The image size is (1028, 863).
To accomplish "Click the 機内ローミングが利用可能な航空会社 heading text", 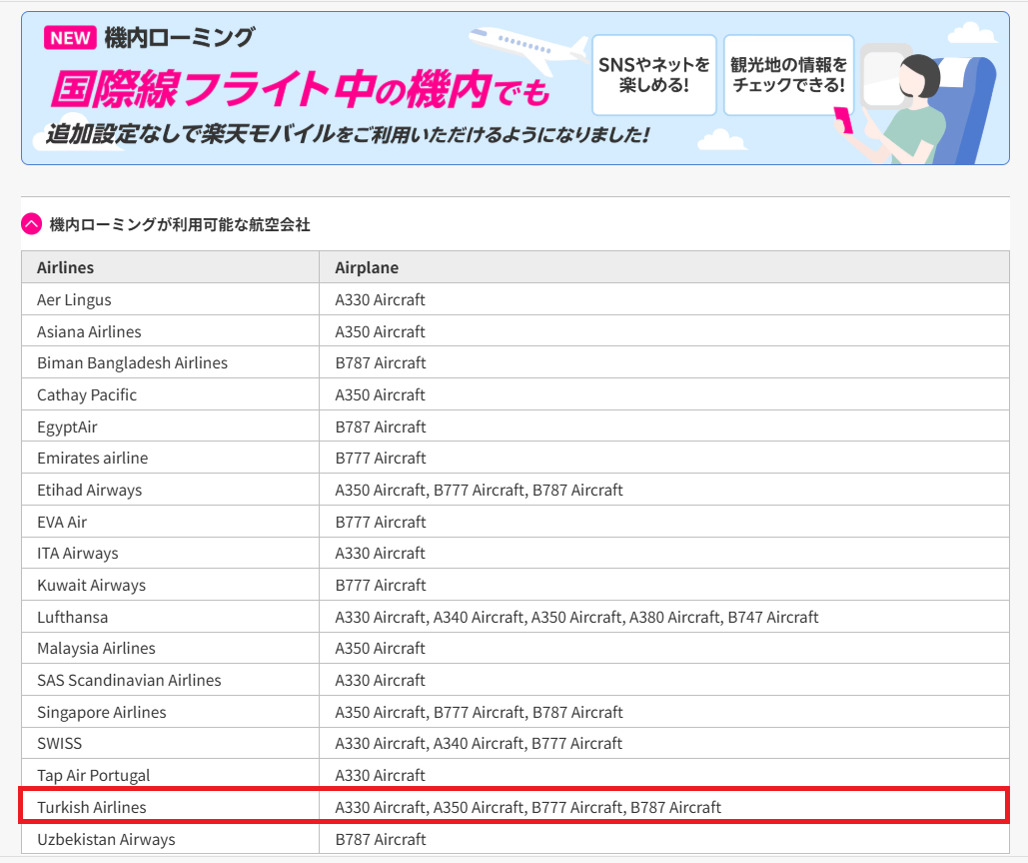I will 180,225.
